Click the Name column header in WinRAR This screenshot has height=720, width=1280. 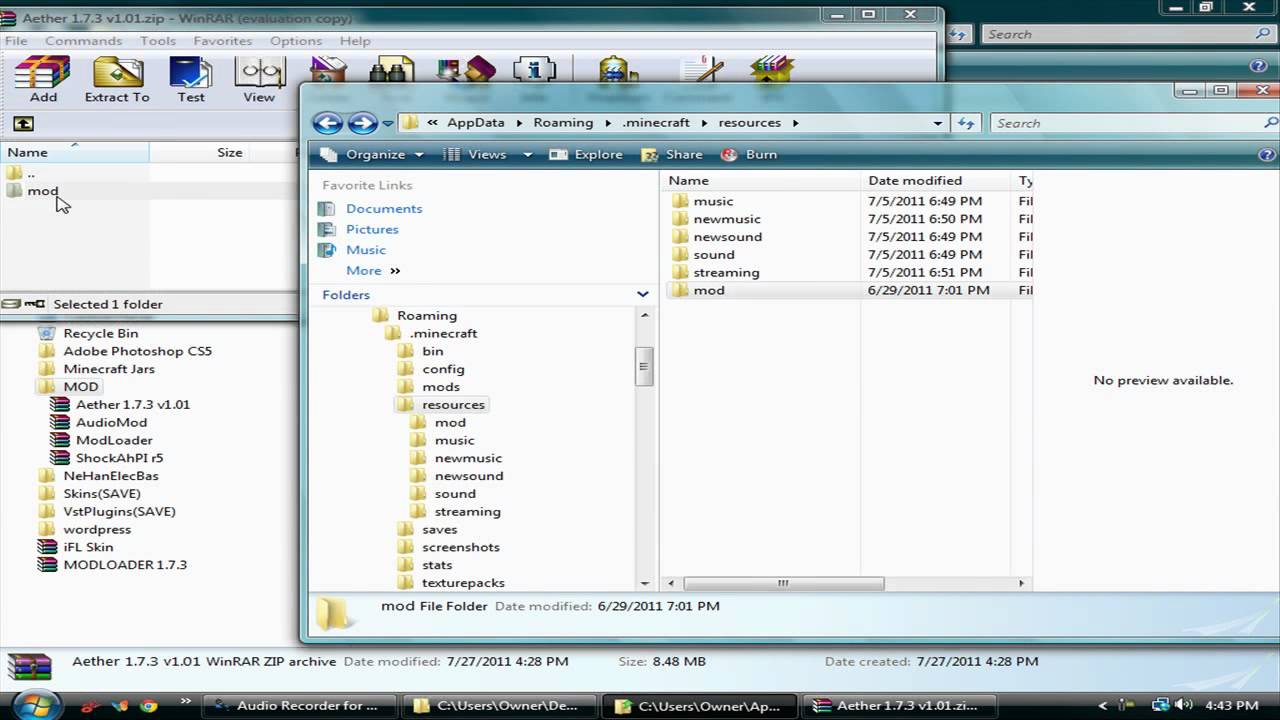(x=74, y=153)
